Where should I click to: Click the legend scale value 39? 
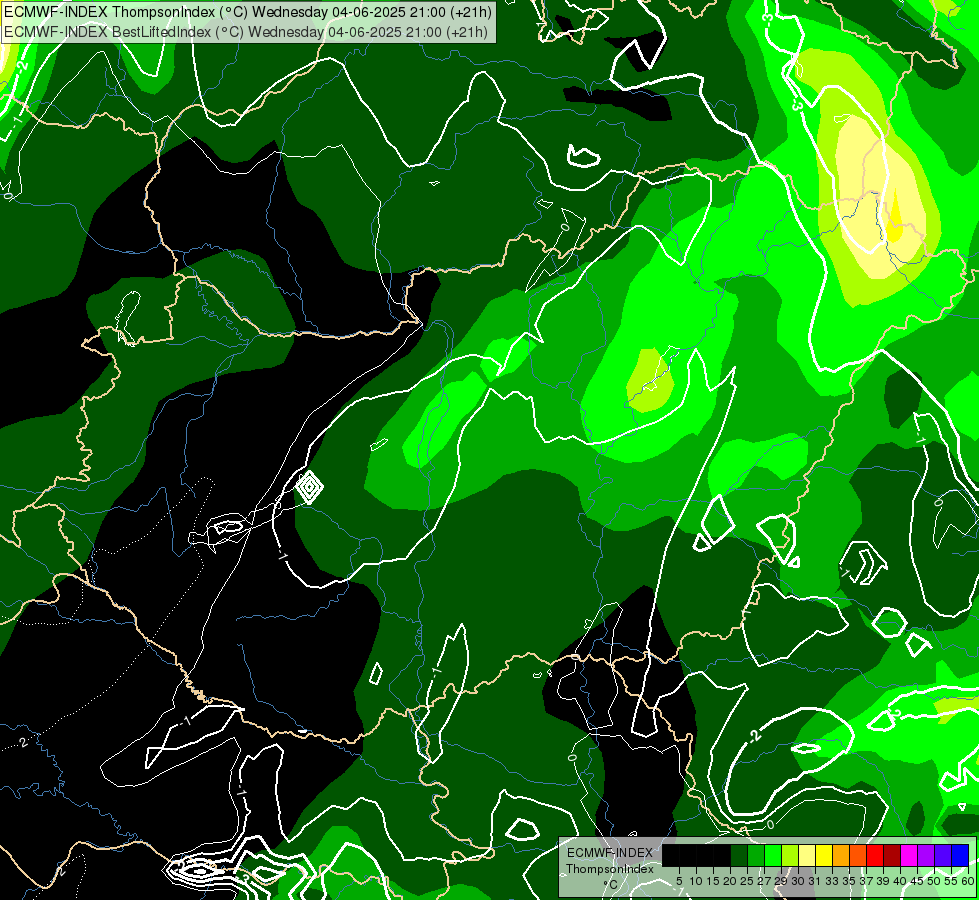point(883,881)
